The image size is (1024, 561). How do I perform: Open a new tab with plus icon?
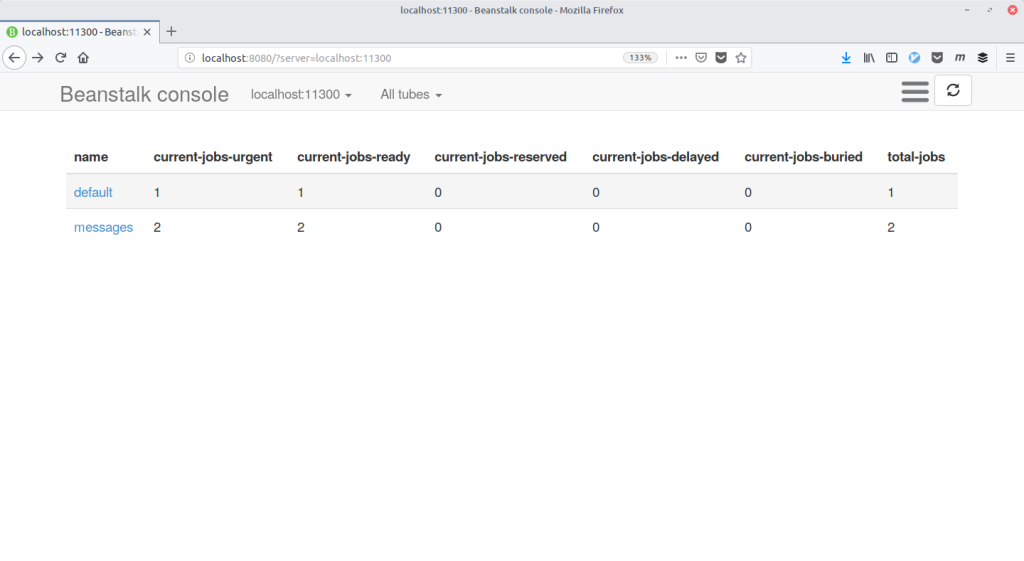pyautogui.click(x=171, y=31)
